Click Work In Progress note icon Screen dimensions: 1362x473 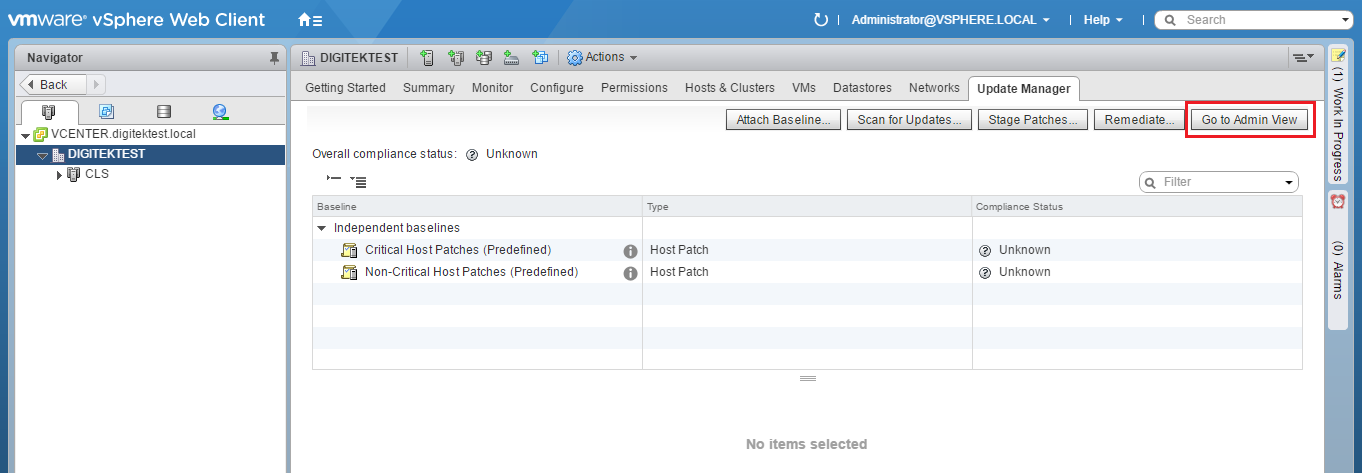(x=1338, y=54)
